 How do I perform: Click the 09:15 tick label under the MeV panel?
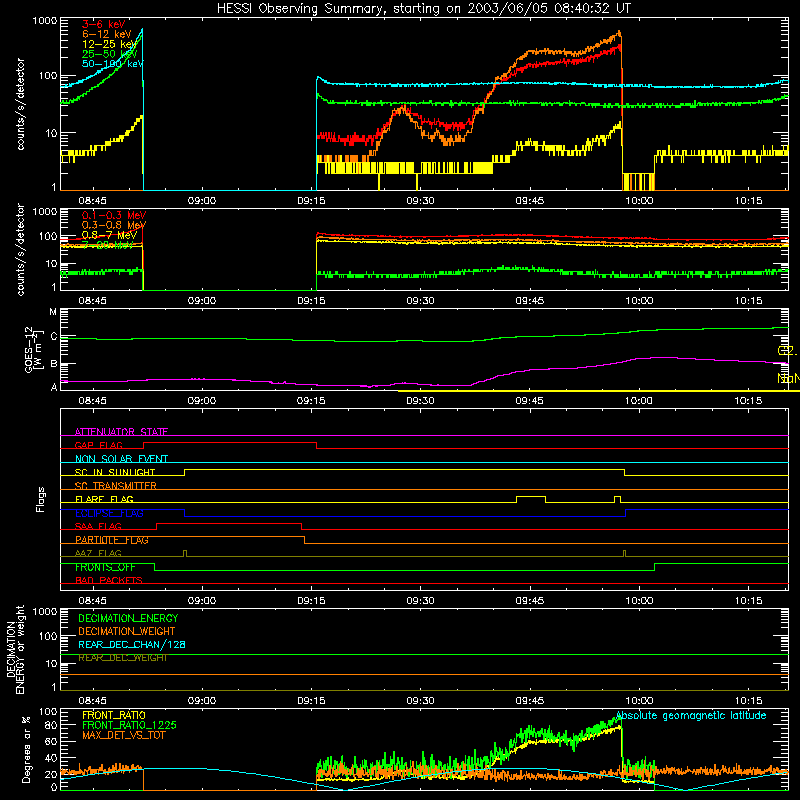(311, 301)
